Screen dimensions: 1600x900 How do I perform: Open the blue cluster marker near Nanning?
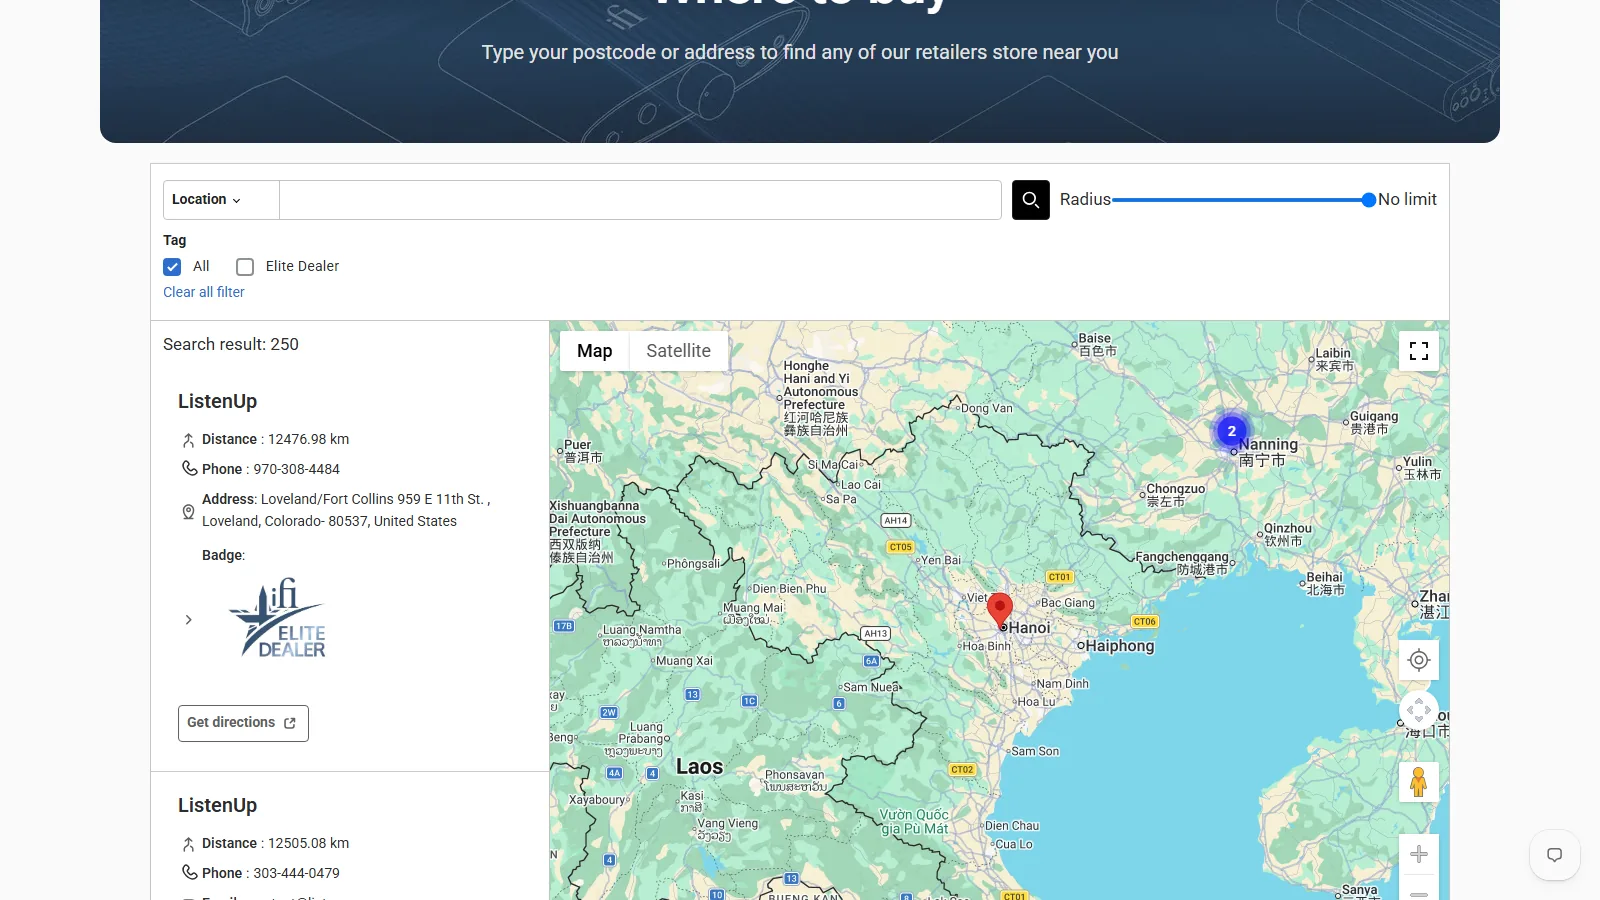(1232, 431)
